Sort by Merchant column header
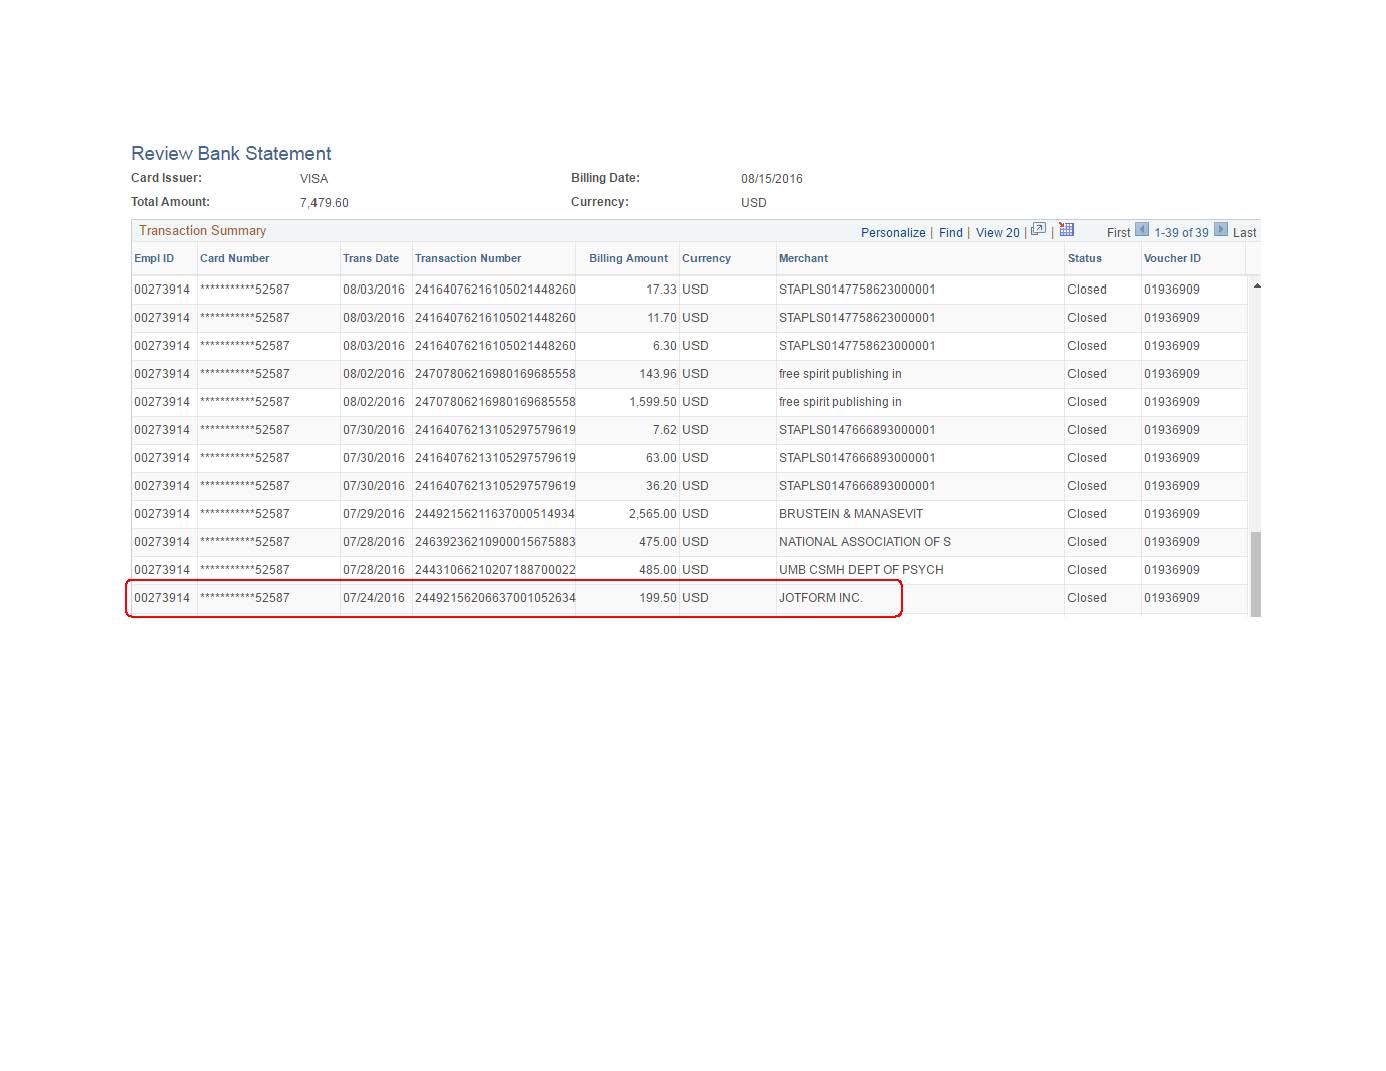The height and width of the screenshot is (1071, 1386). 803,258
